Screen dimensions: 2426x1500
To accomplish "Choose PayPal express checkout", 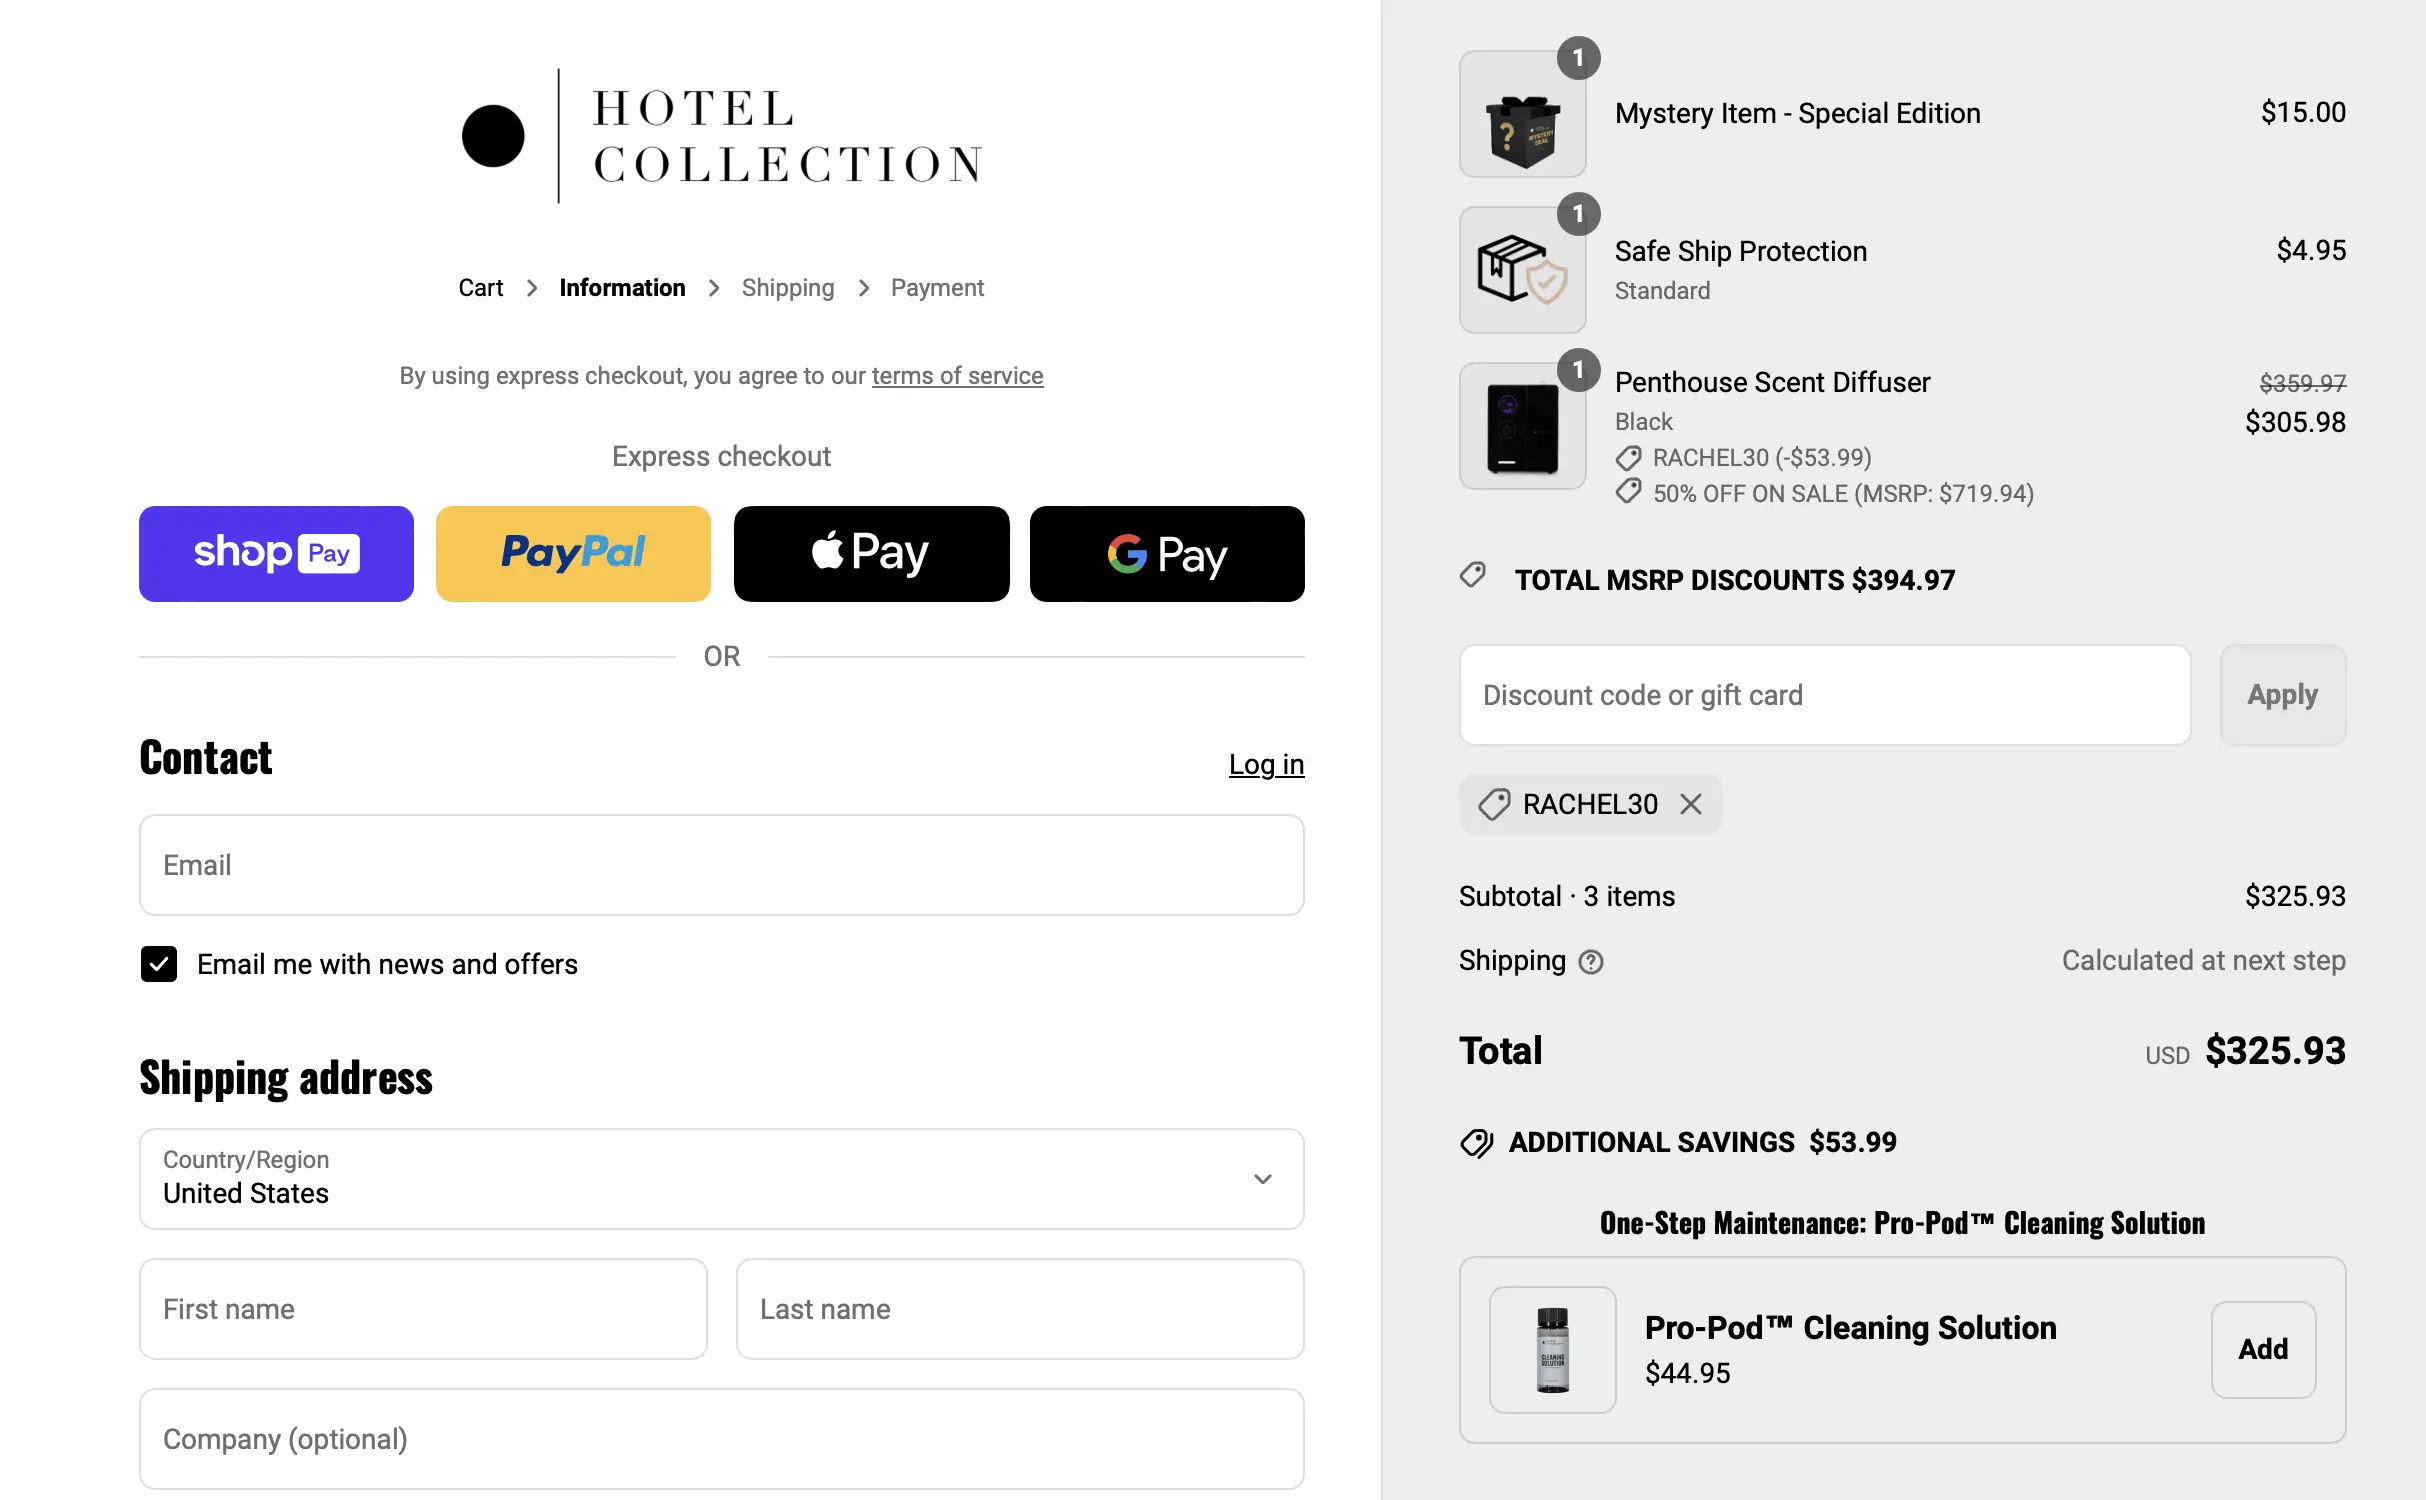I will tap(573, 554).
